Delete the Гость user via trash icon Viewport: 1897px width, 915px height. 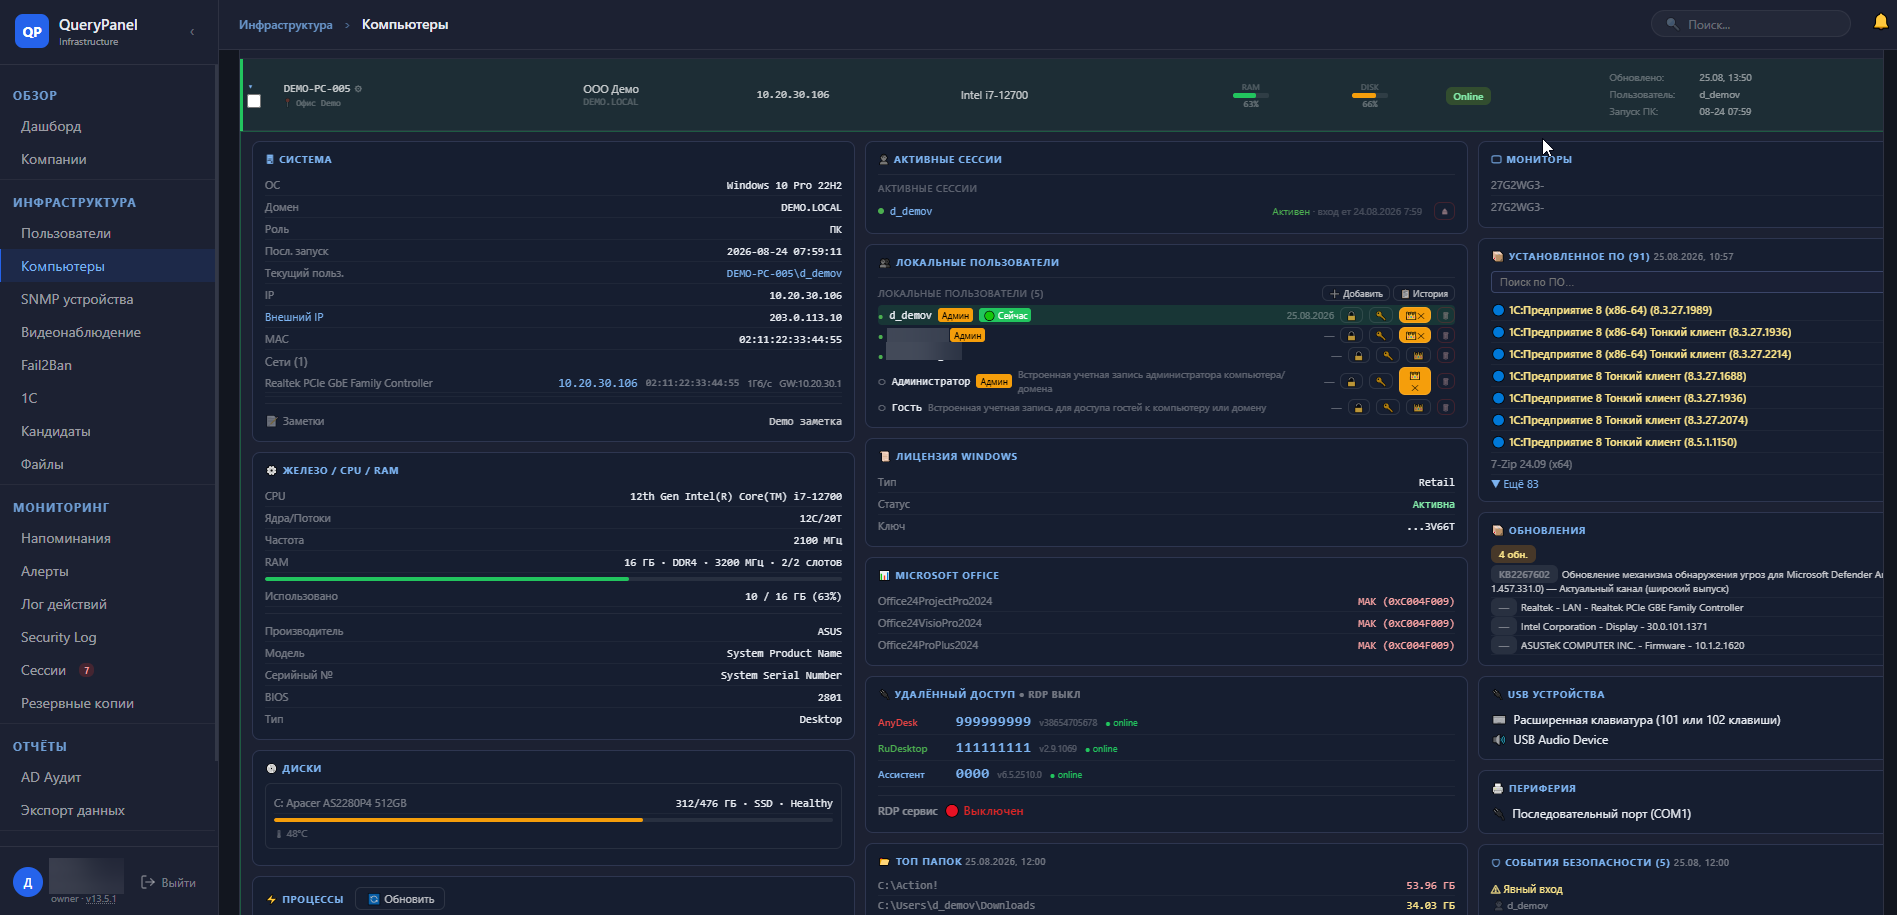click(x=1445, y=408)
